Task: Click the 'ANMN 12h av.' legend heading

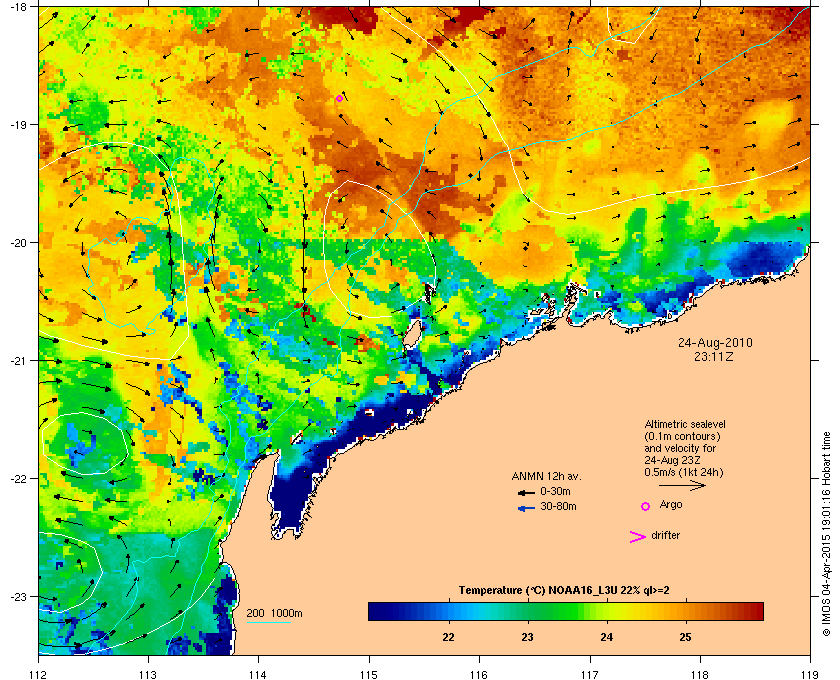Action: click(546, 476)
